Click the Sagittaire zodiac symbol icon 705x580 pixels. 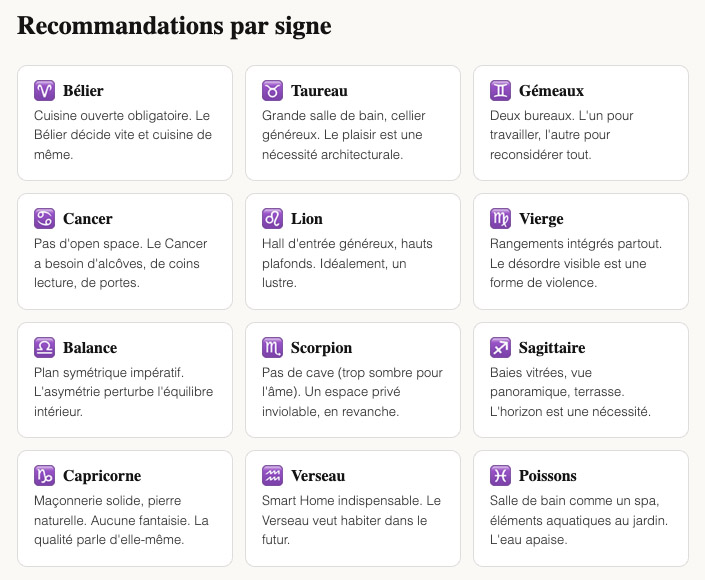click(500, 348)
